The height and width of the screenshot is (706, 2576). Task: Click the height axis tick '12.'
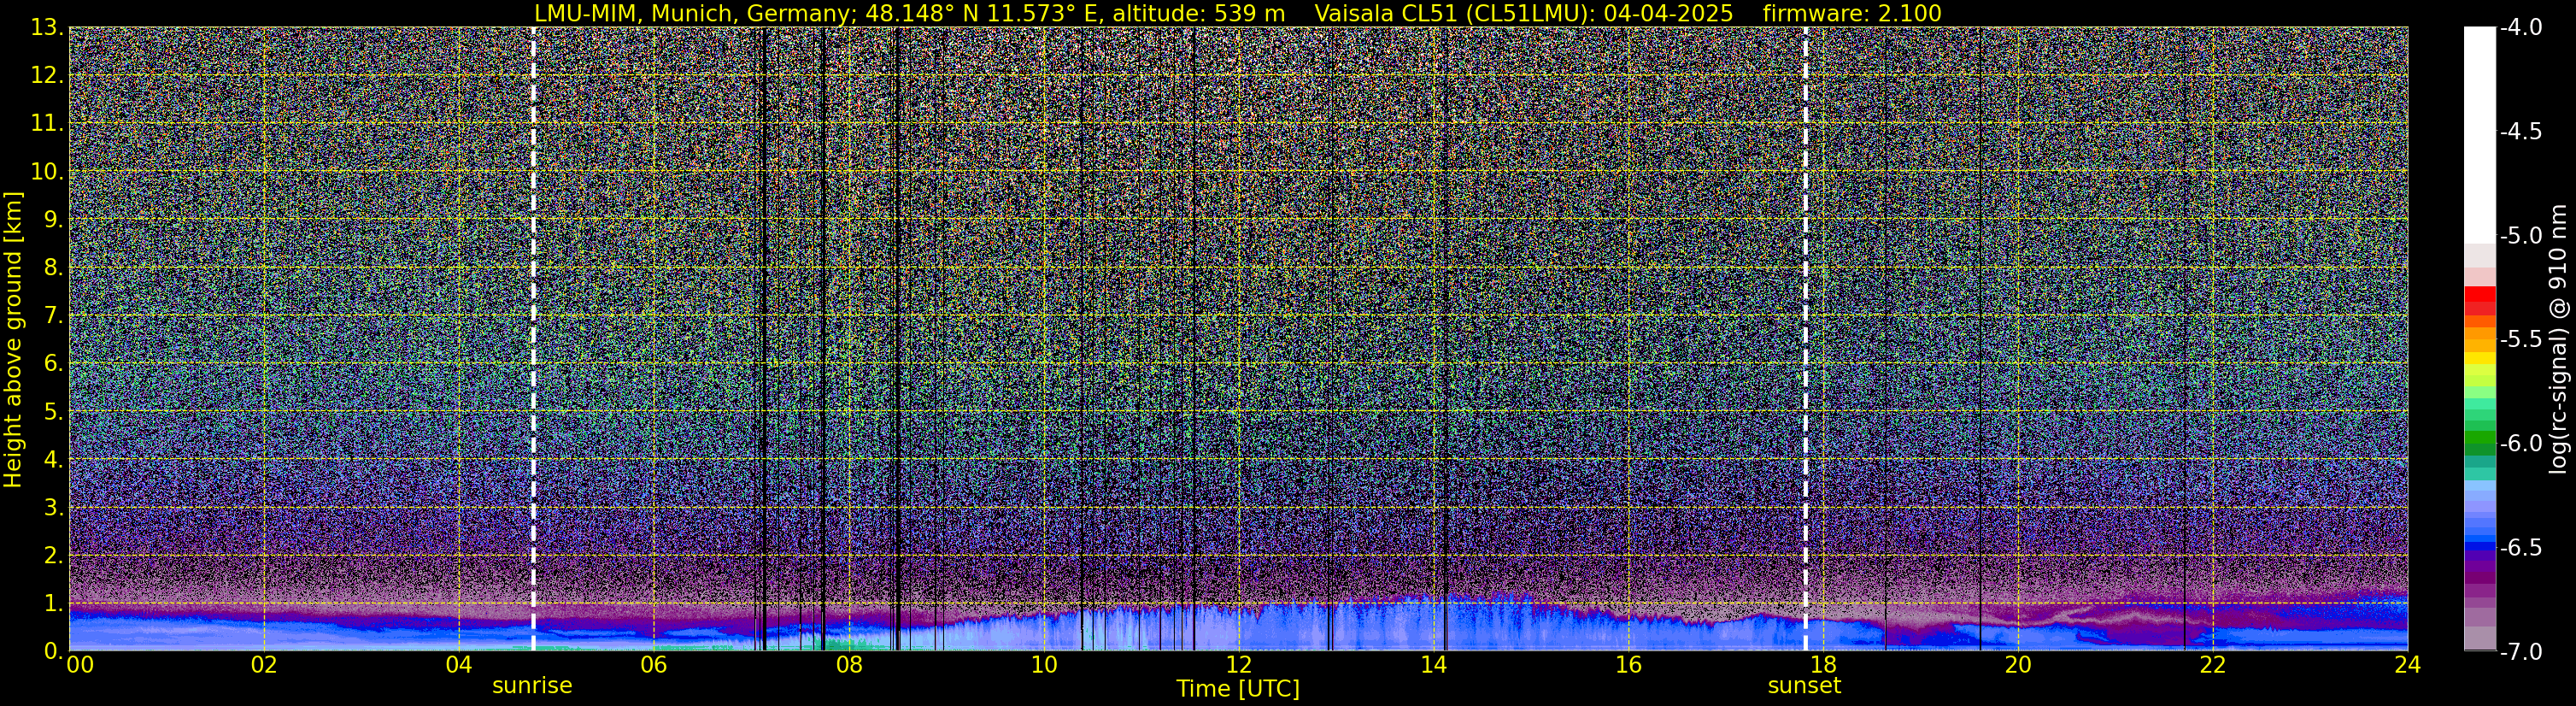[x=47, y=76]
